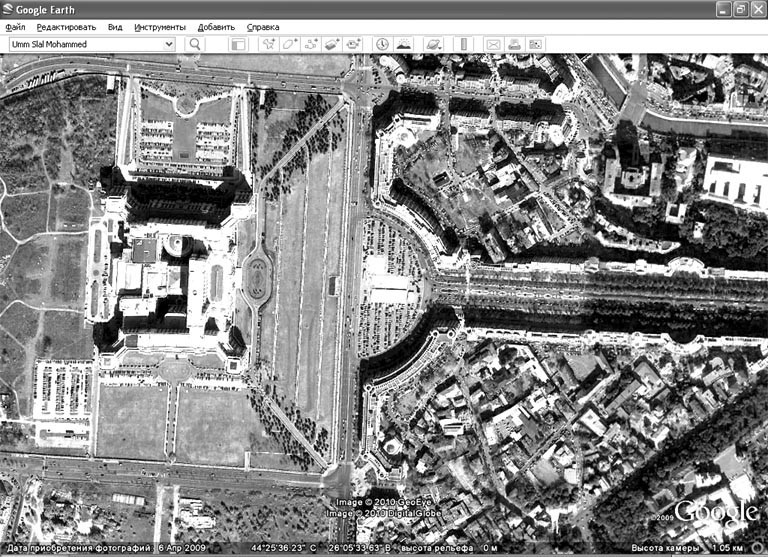
Task: Expand the search history dropdown arrow
Action: (x=169, y=44)
